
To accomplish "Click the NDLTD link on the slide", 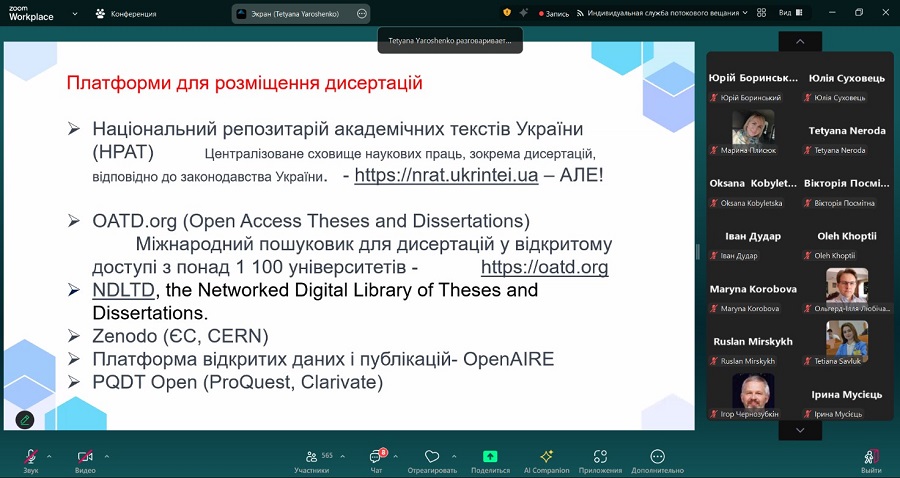I will [123, 290].
